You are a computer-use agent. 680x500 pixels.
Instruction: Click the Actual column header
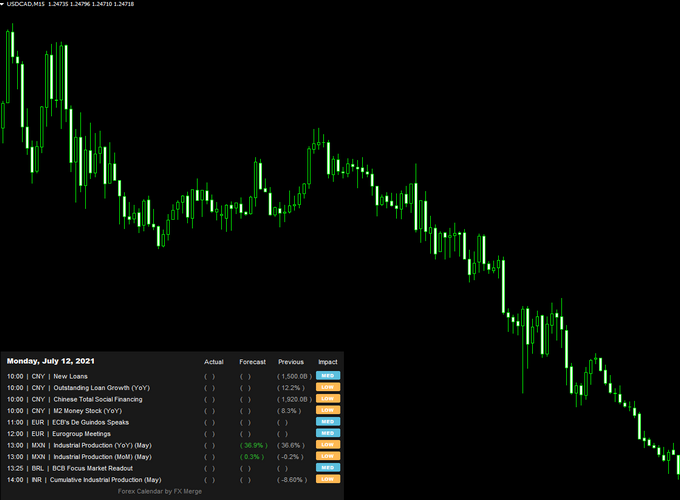[x=214, y=362]
